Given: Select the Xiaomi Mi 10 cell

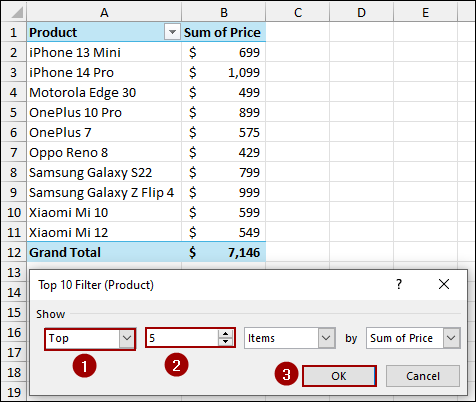Looking at the screenshot, I should click(x=104, y=212).
